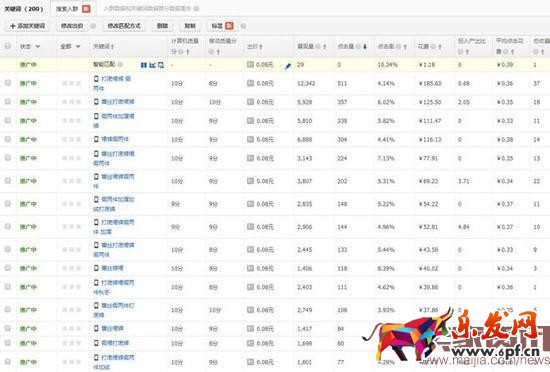Click the 删除 button
Image resolution: width=550 pixels, height=372 pixels.
162,26
